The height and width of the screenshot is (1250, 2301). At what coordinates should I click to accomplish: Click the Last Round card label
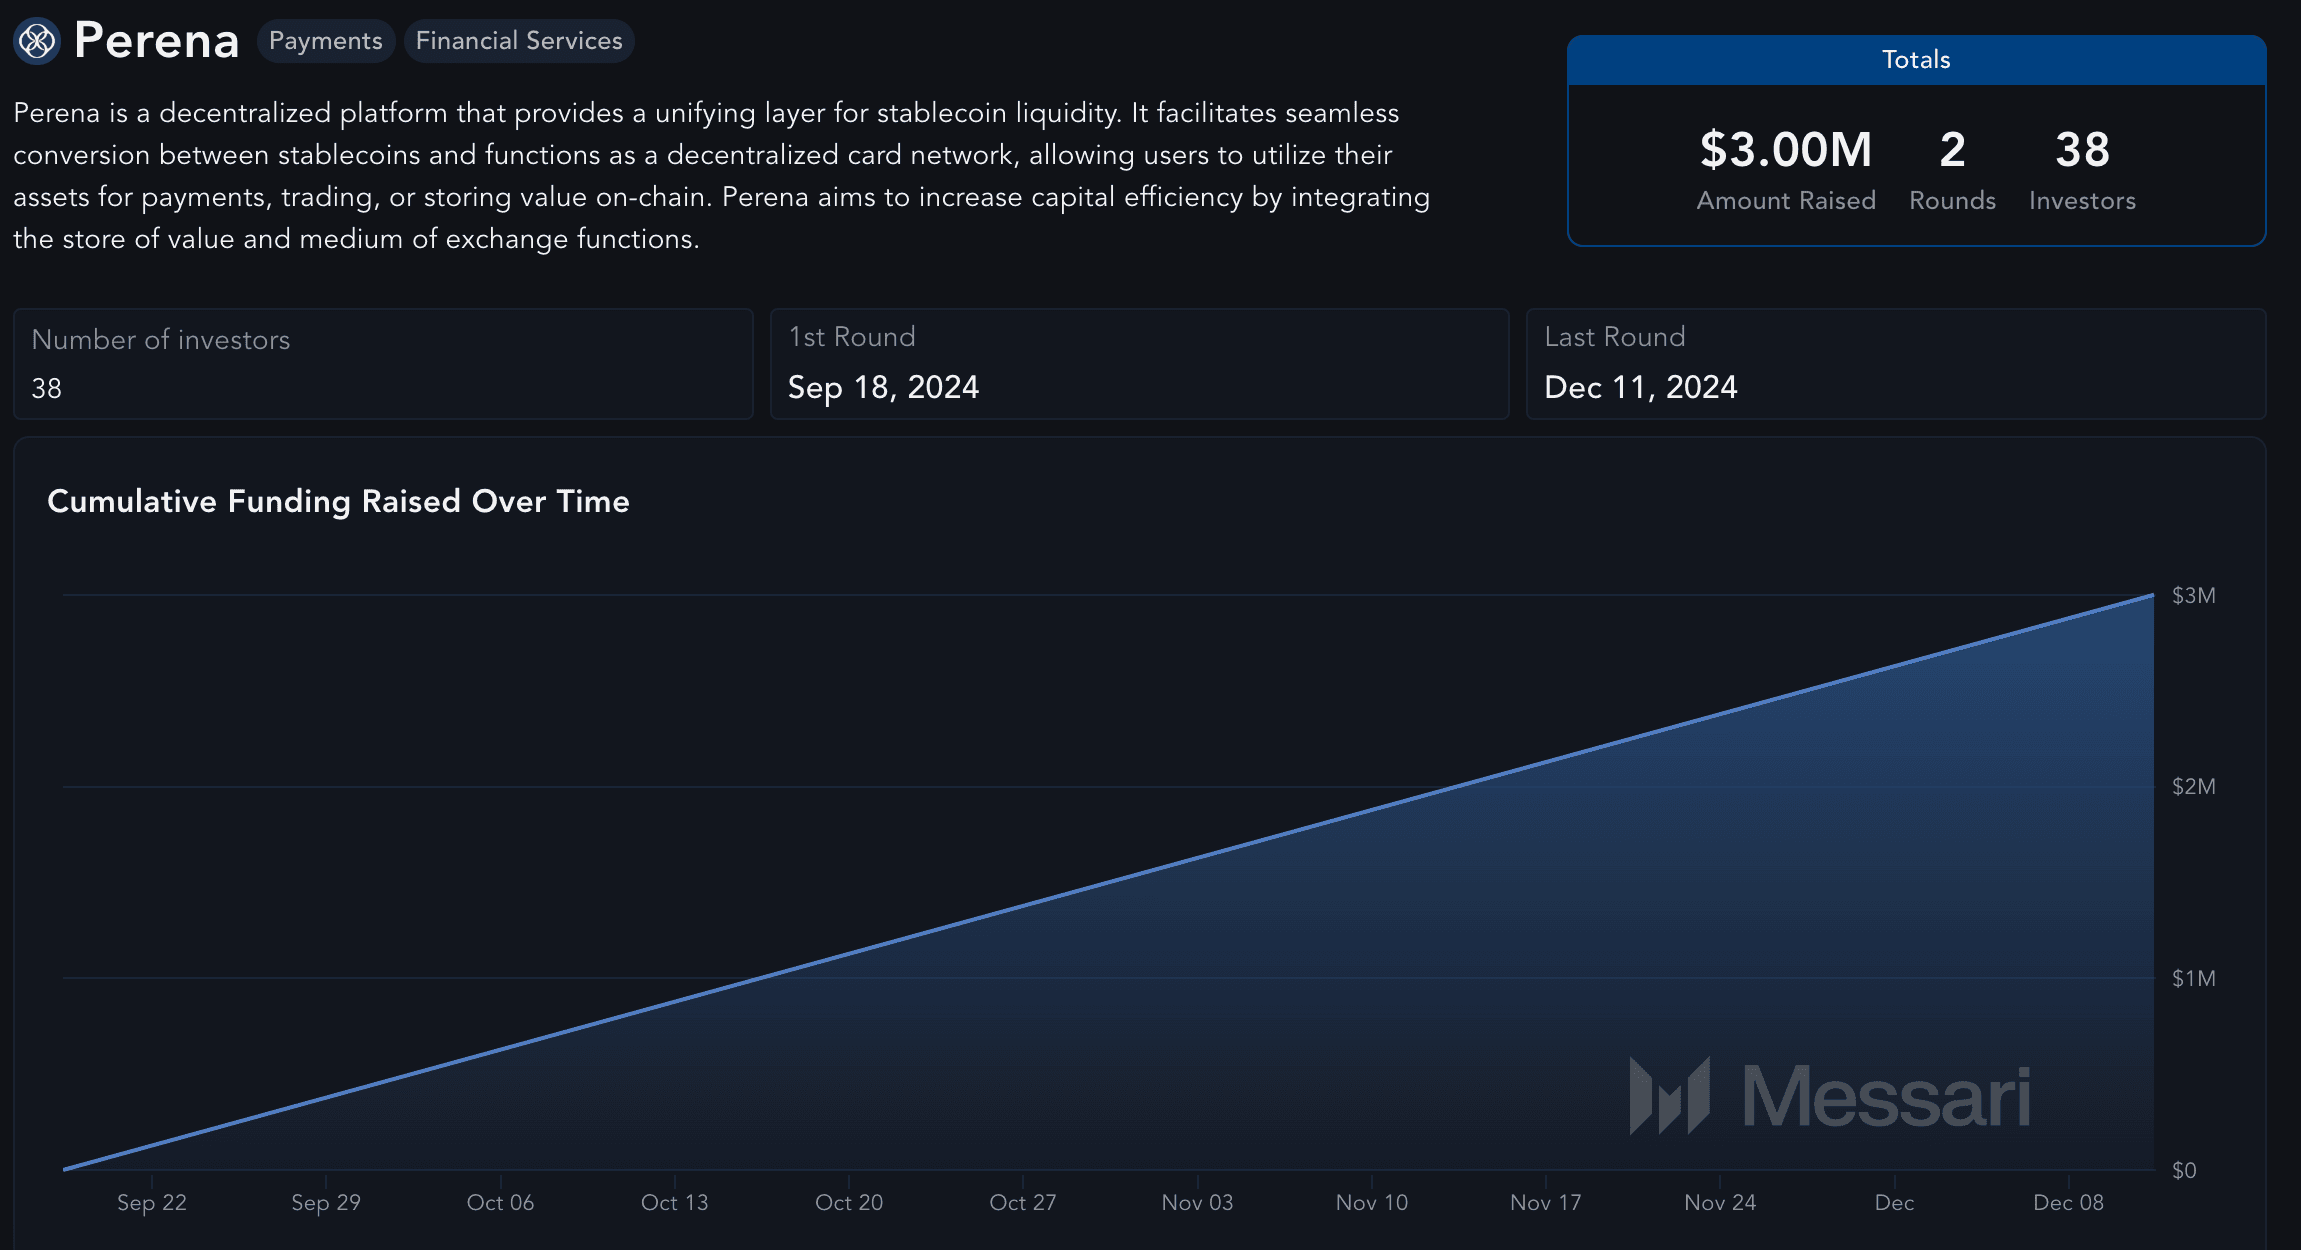[x=1615, y=337]
